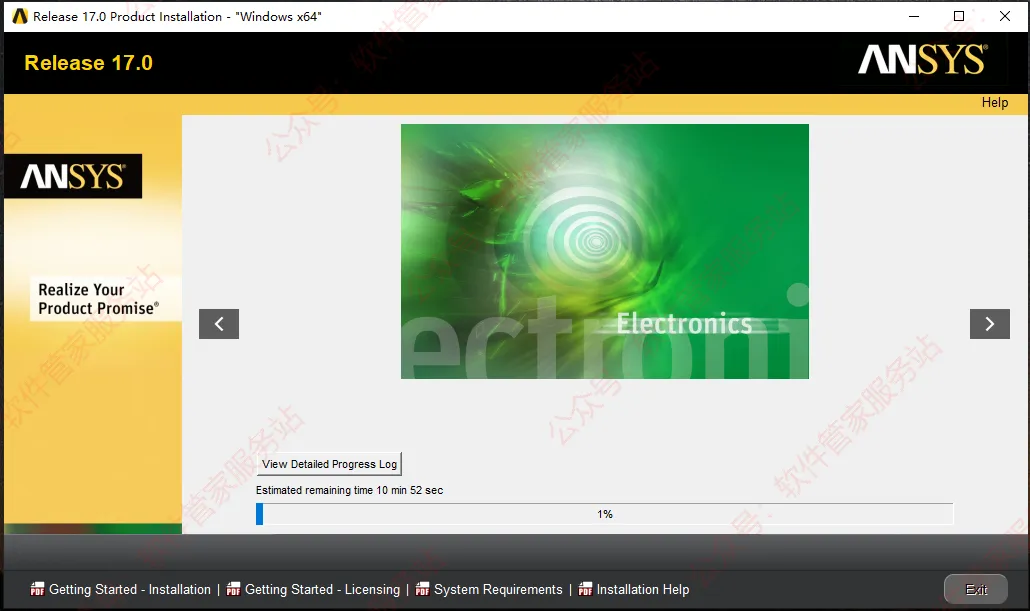Open the View Detailed Progress Log
Viewport: 1030px width, 611px height.
coord(329,464)
